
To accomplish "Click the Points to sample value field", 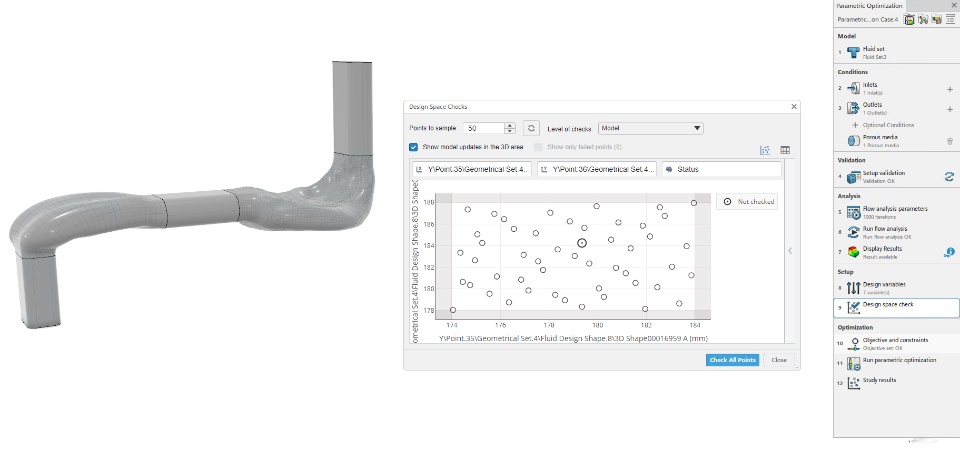I will 484,129.
